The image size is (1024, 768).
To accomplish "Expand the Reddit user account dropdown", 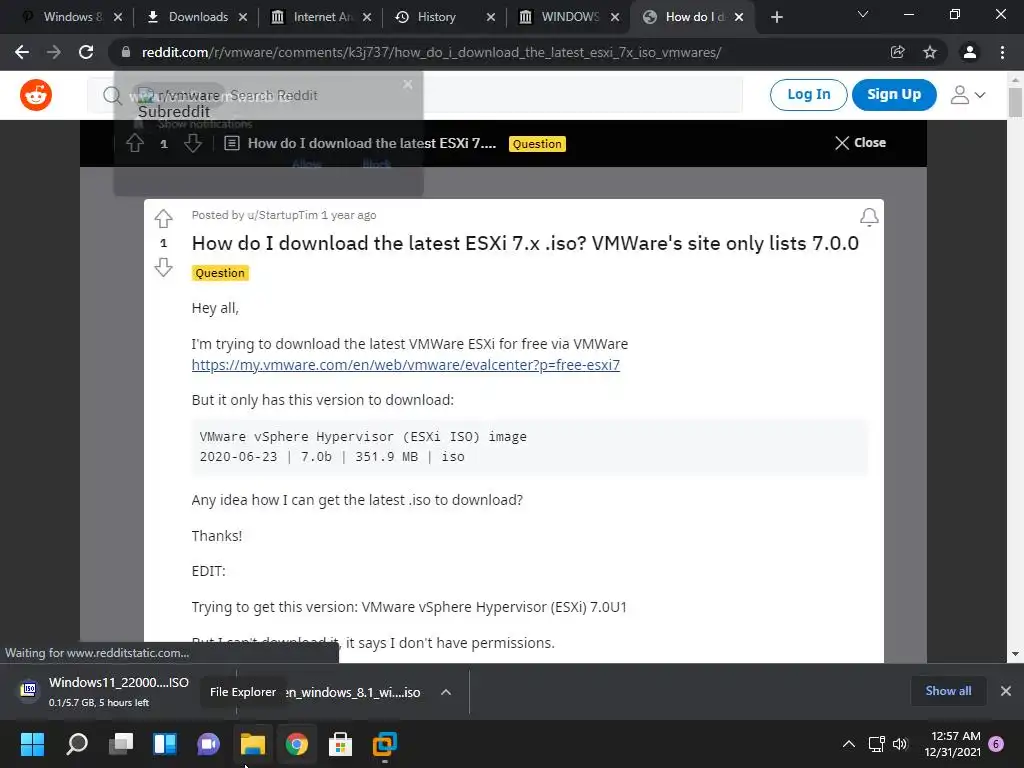I will tap(968, 95).
